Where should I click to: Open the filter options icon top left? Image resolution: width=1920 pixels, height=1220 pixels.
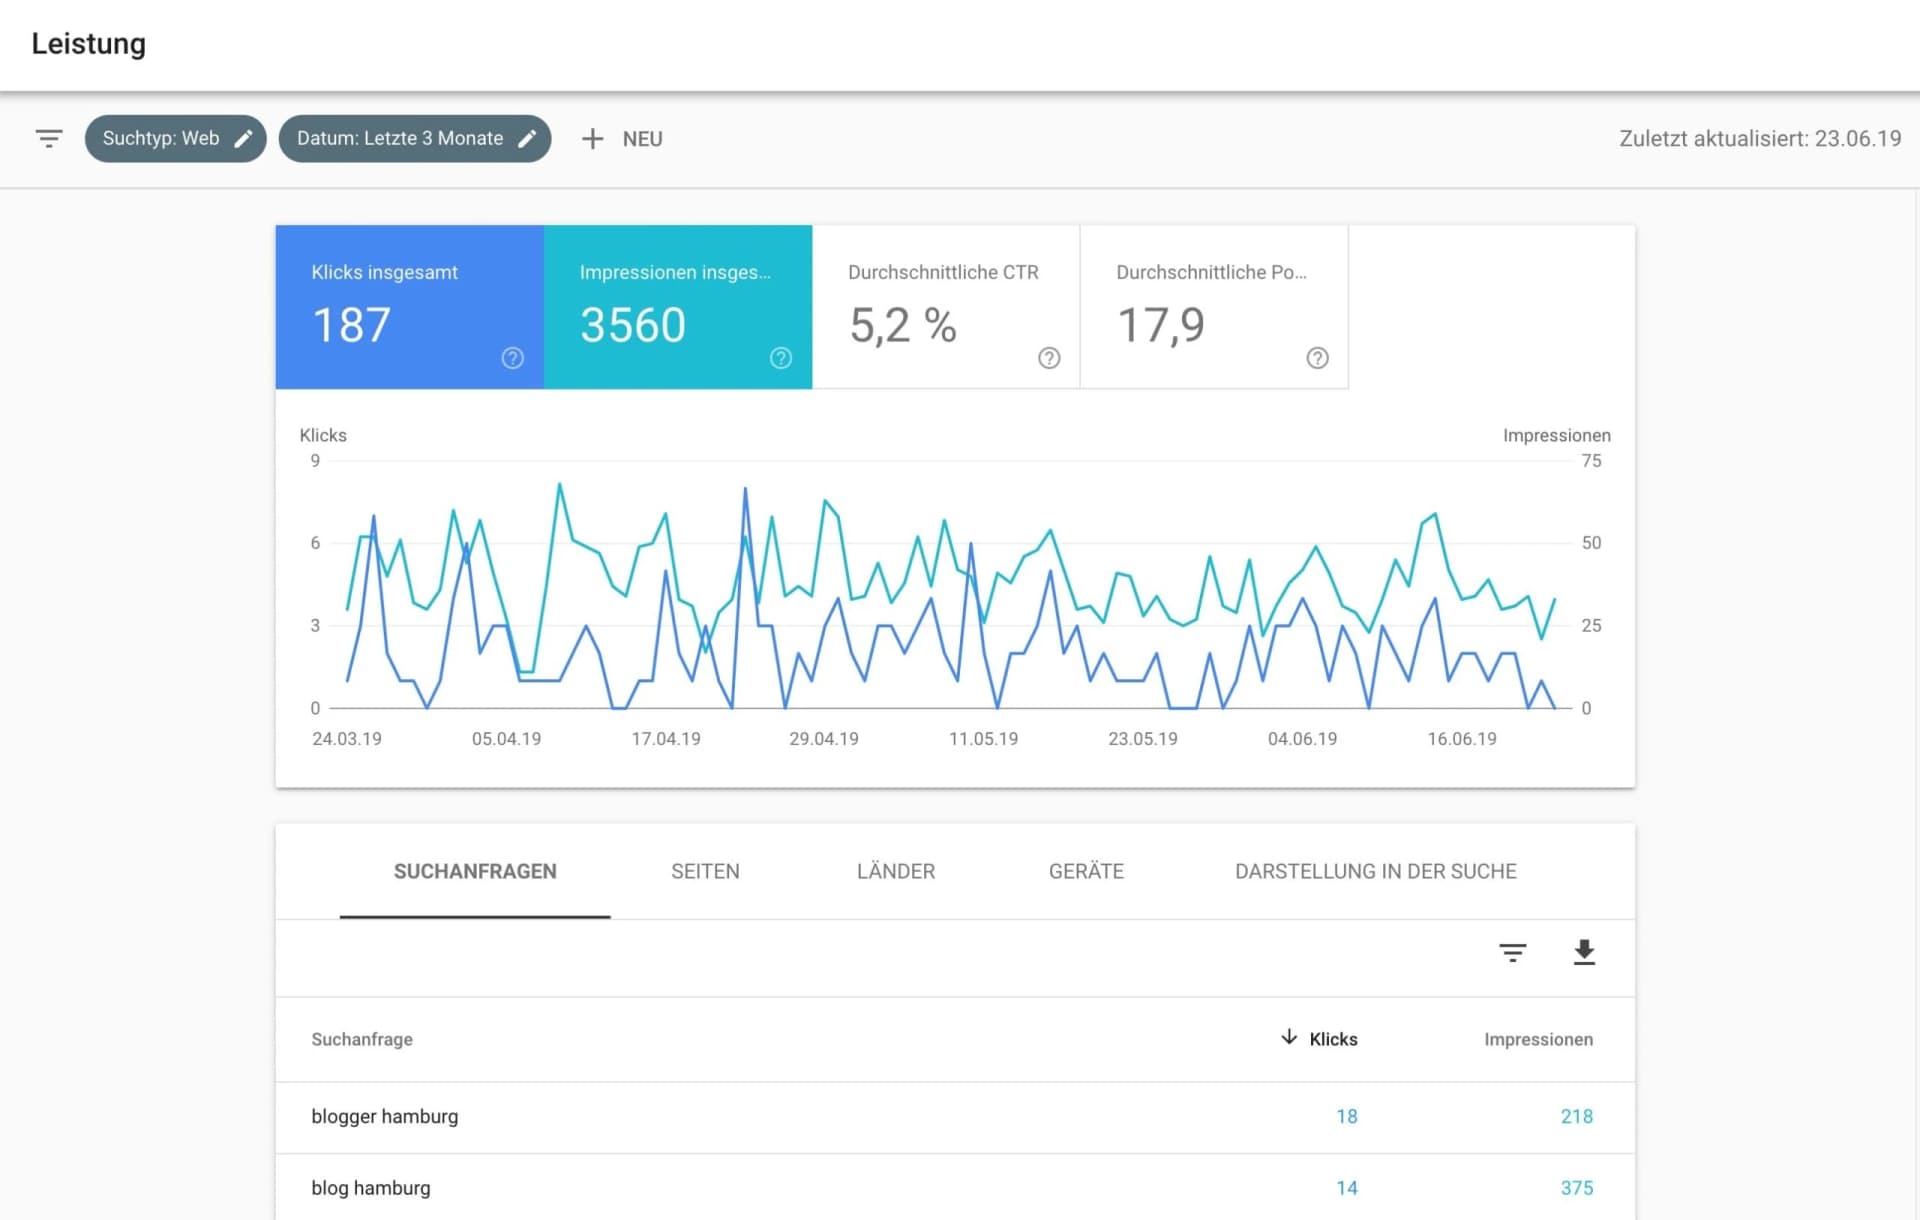point(49,139)
